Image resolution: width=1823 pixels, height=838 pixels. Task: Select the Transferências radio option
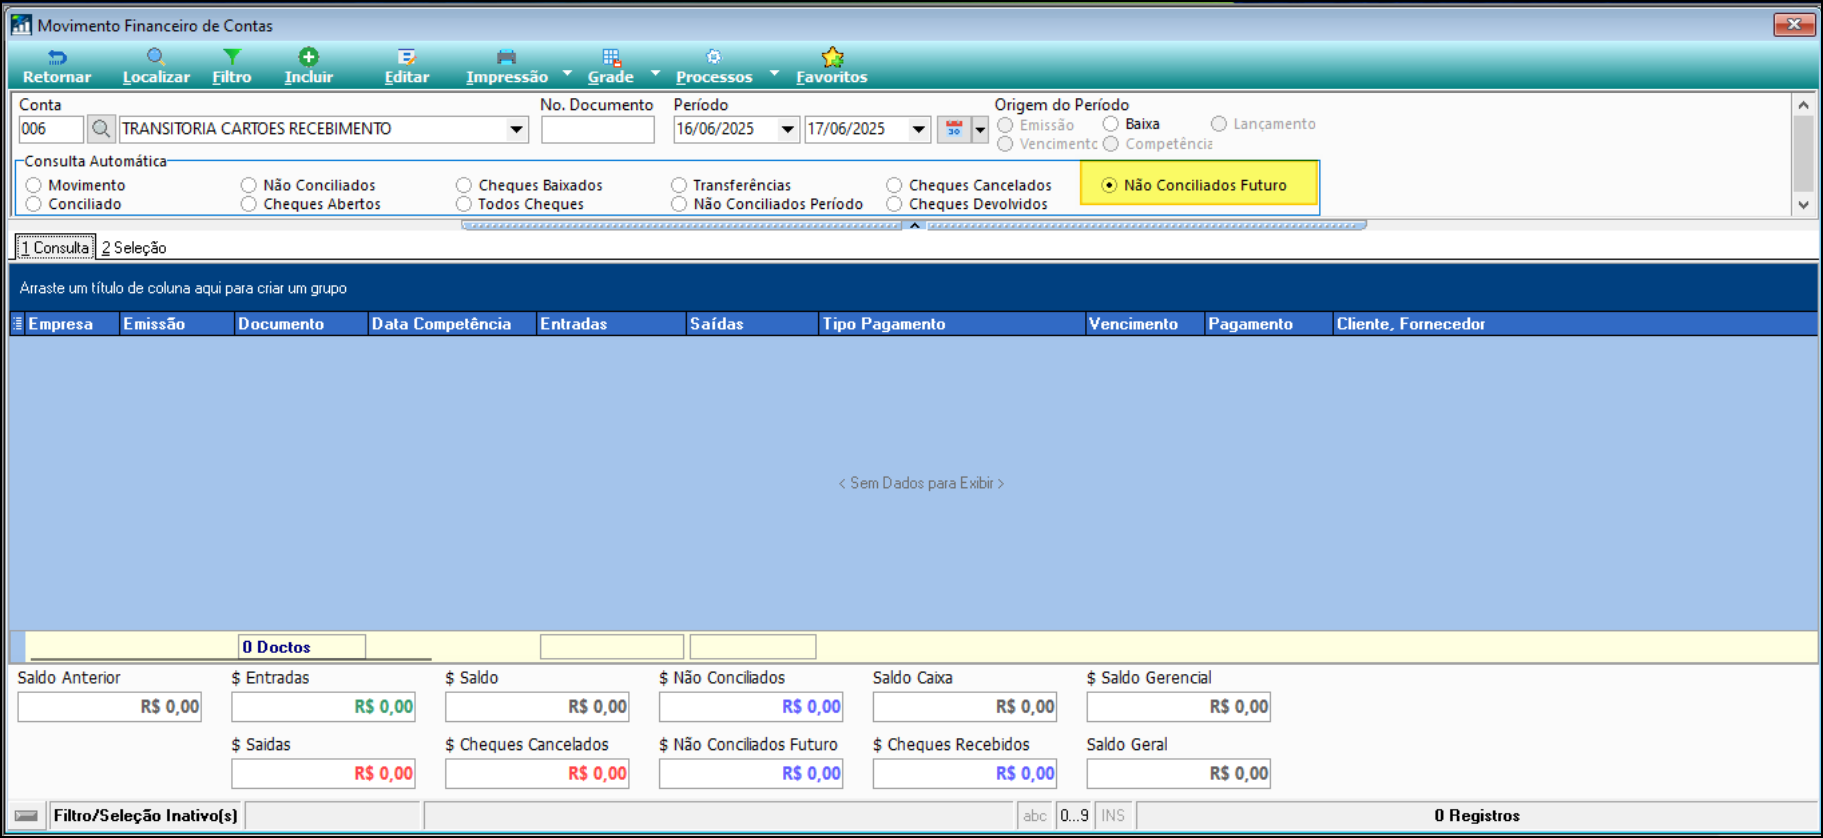pos(679,185)
